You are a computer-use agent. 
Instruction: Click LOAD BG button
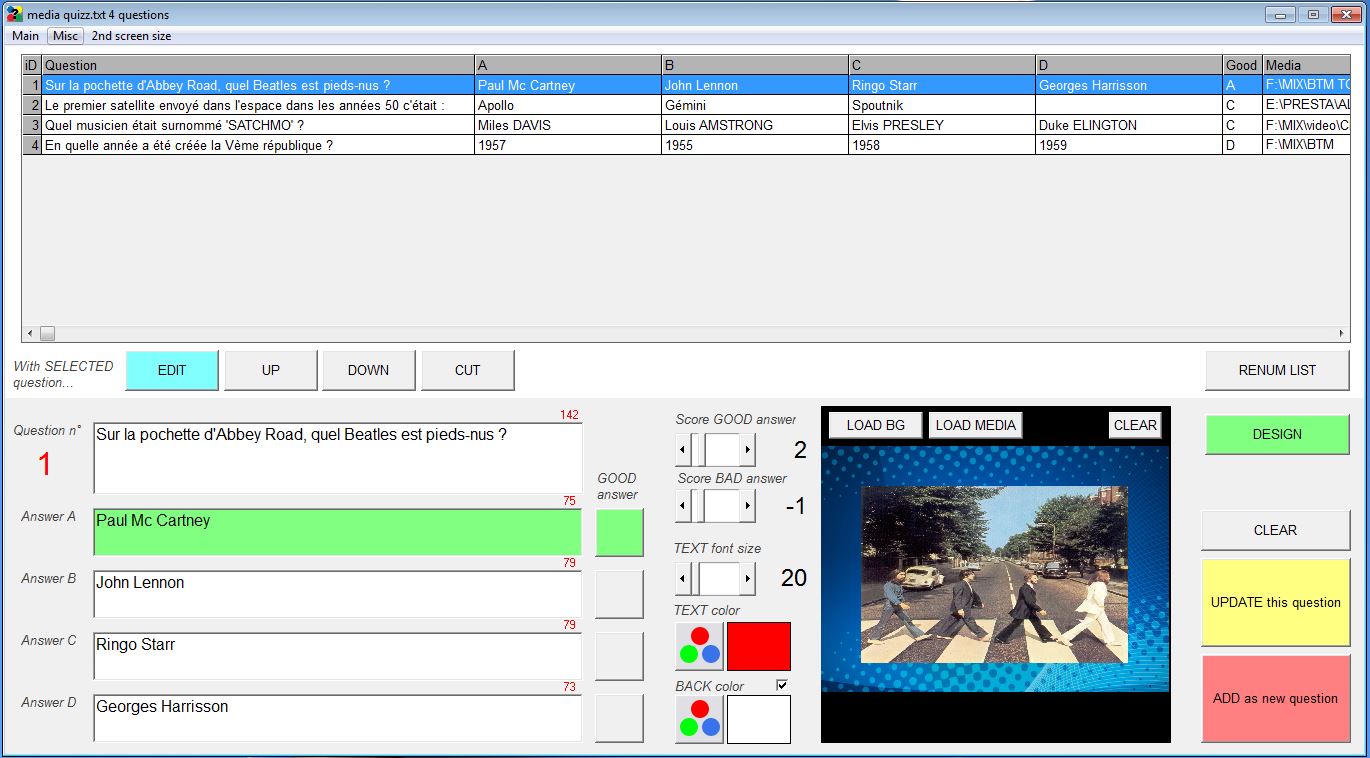tap(876, 425)
